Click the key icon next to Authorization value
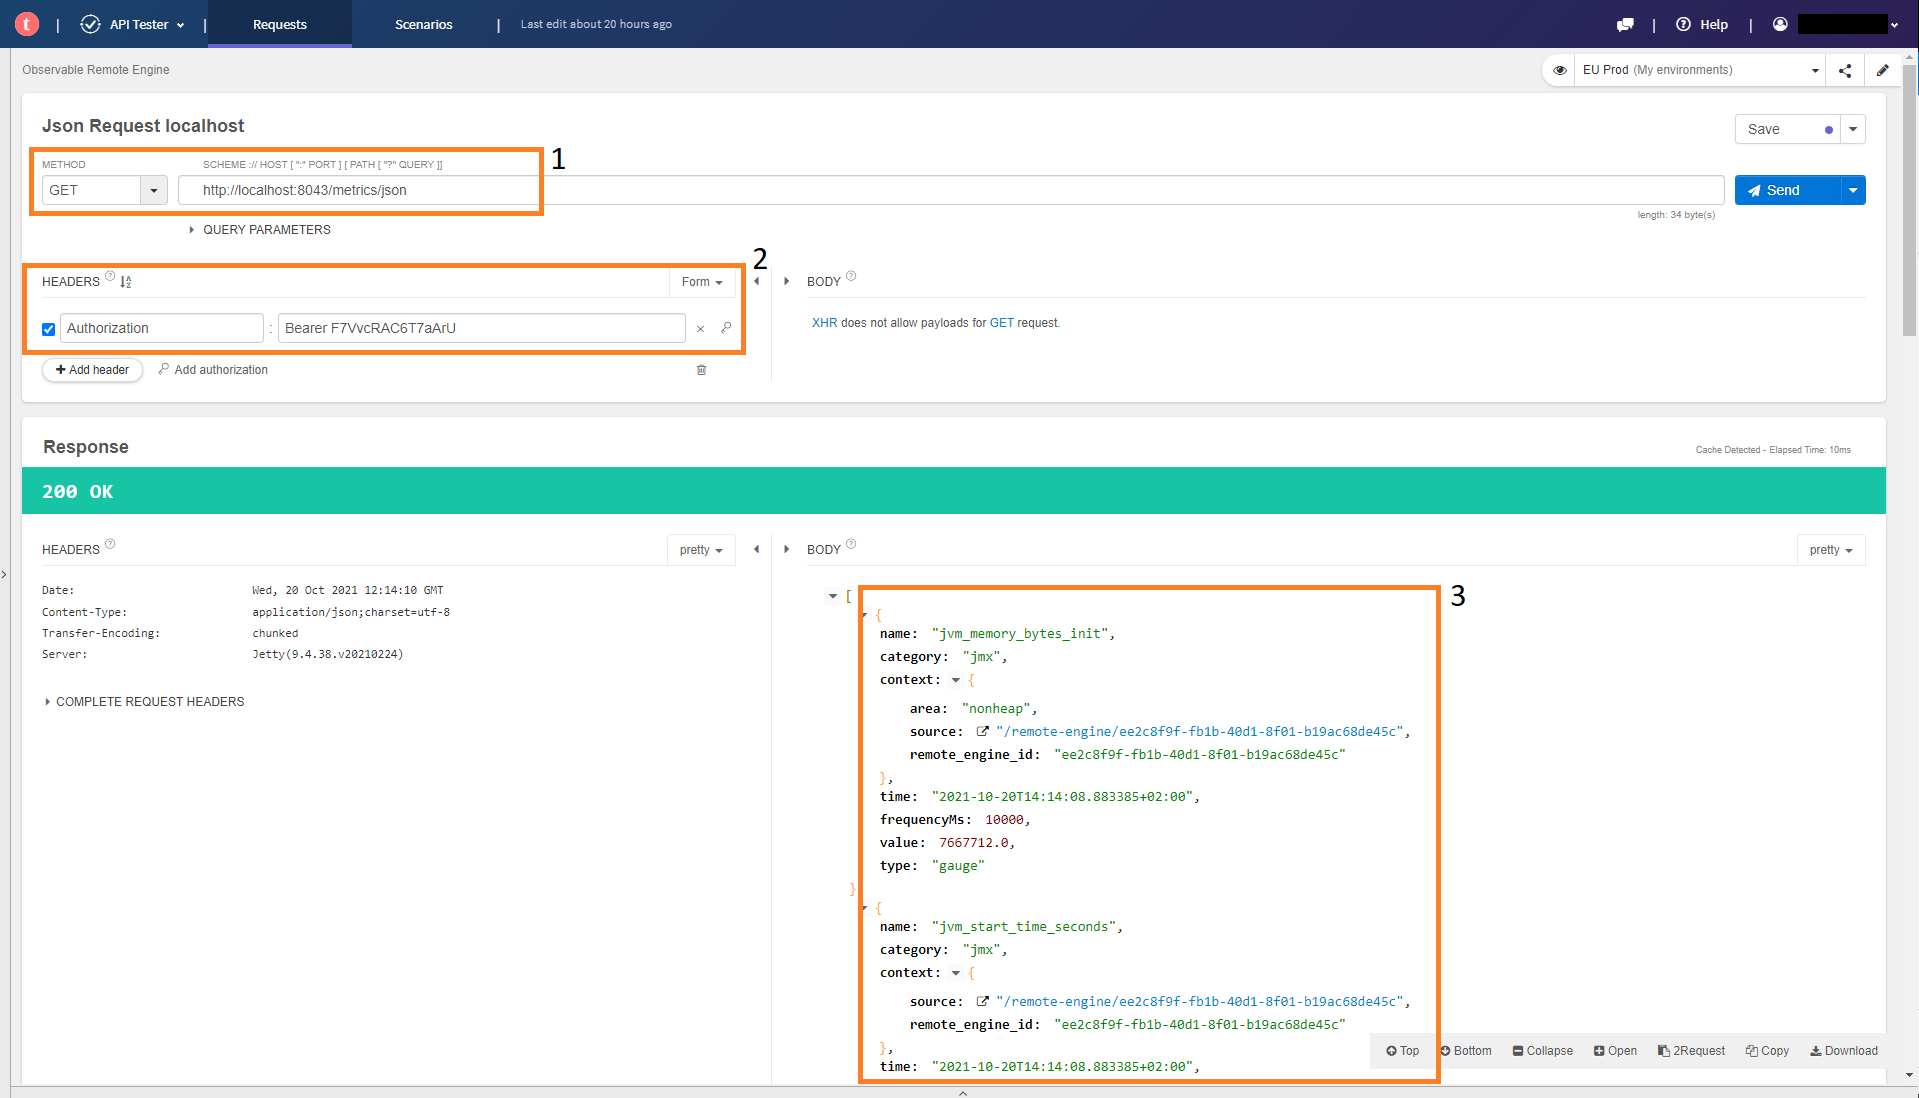Screen dimensions: 1919x1098 coord(726,328)
